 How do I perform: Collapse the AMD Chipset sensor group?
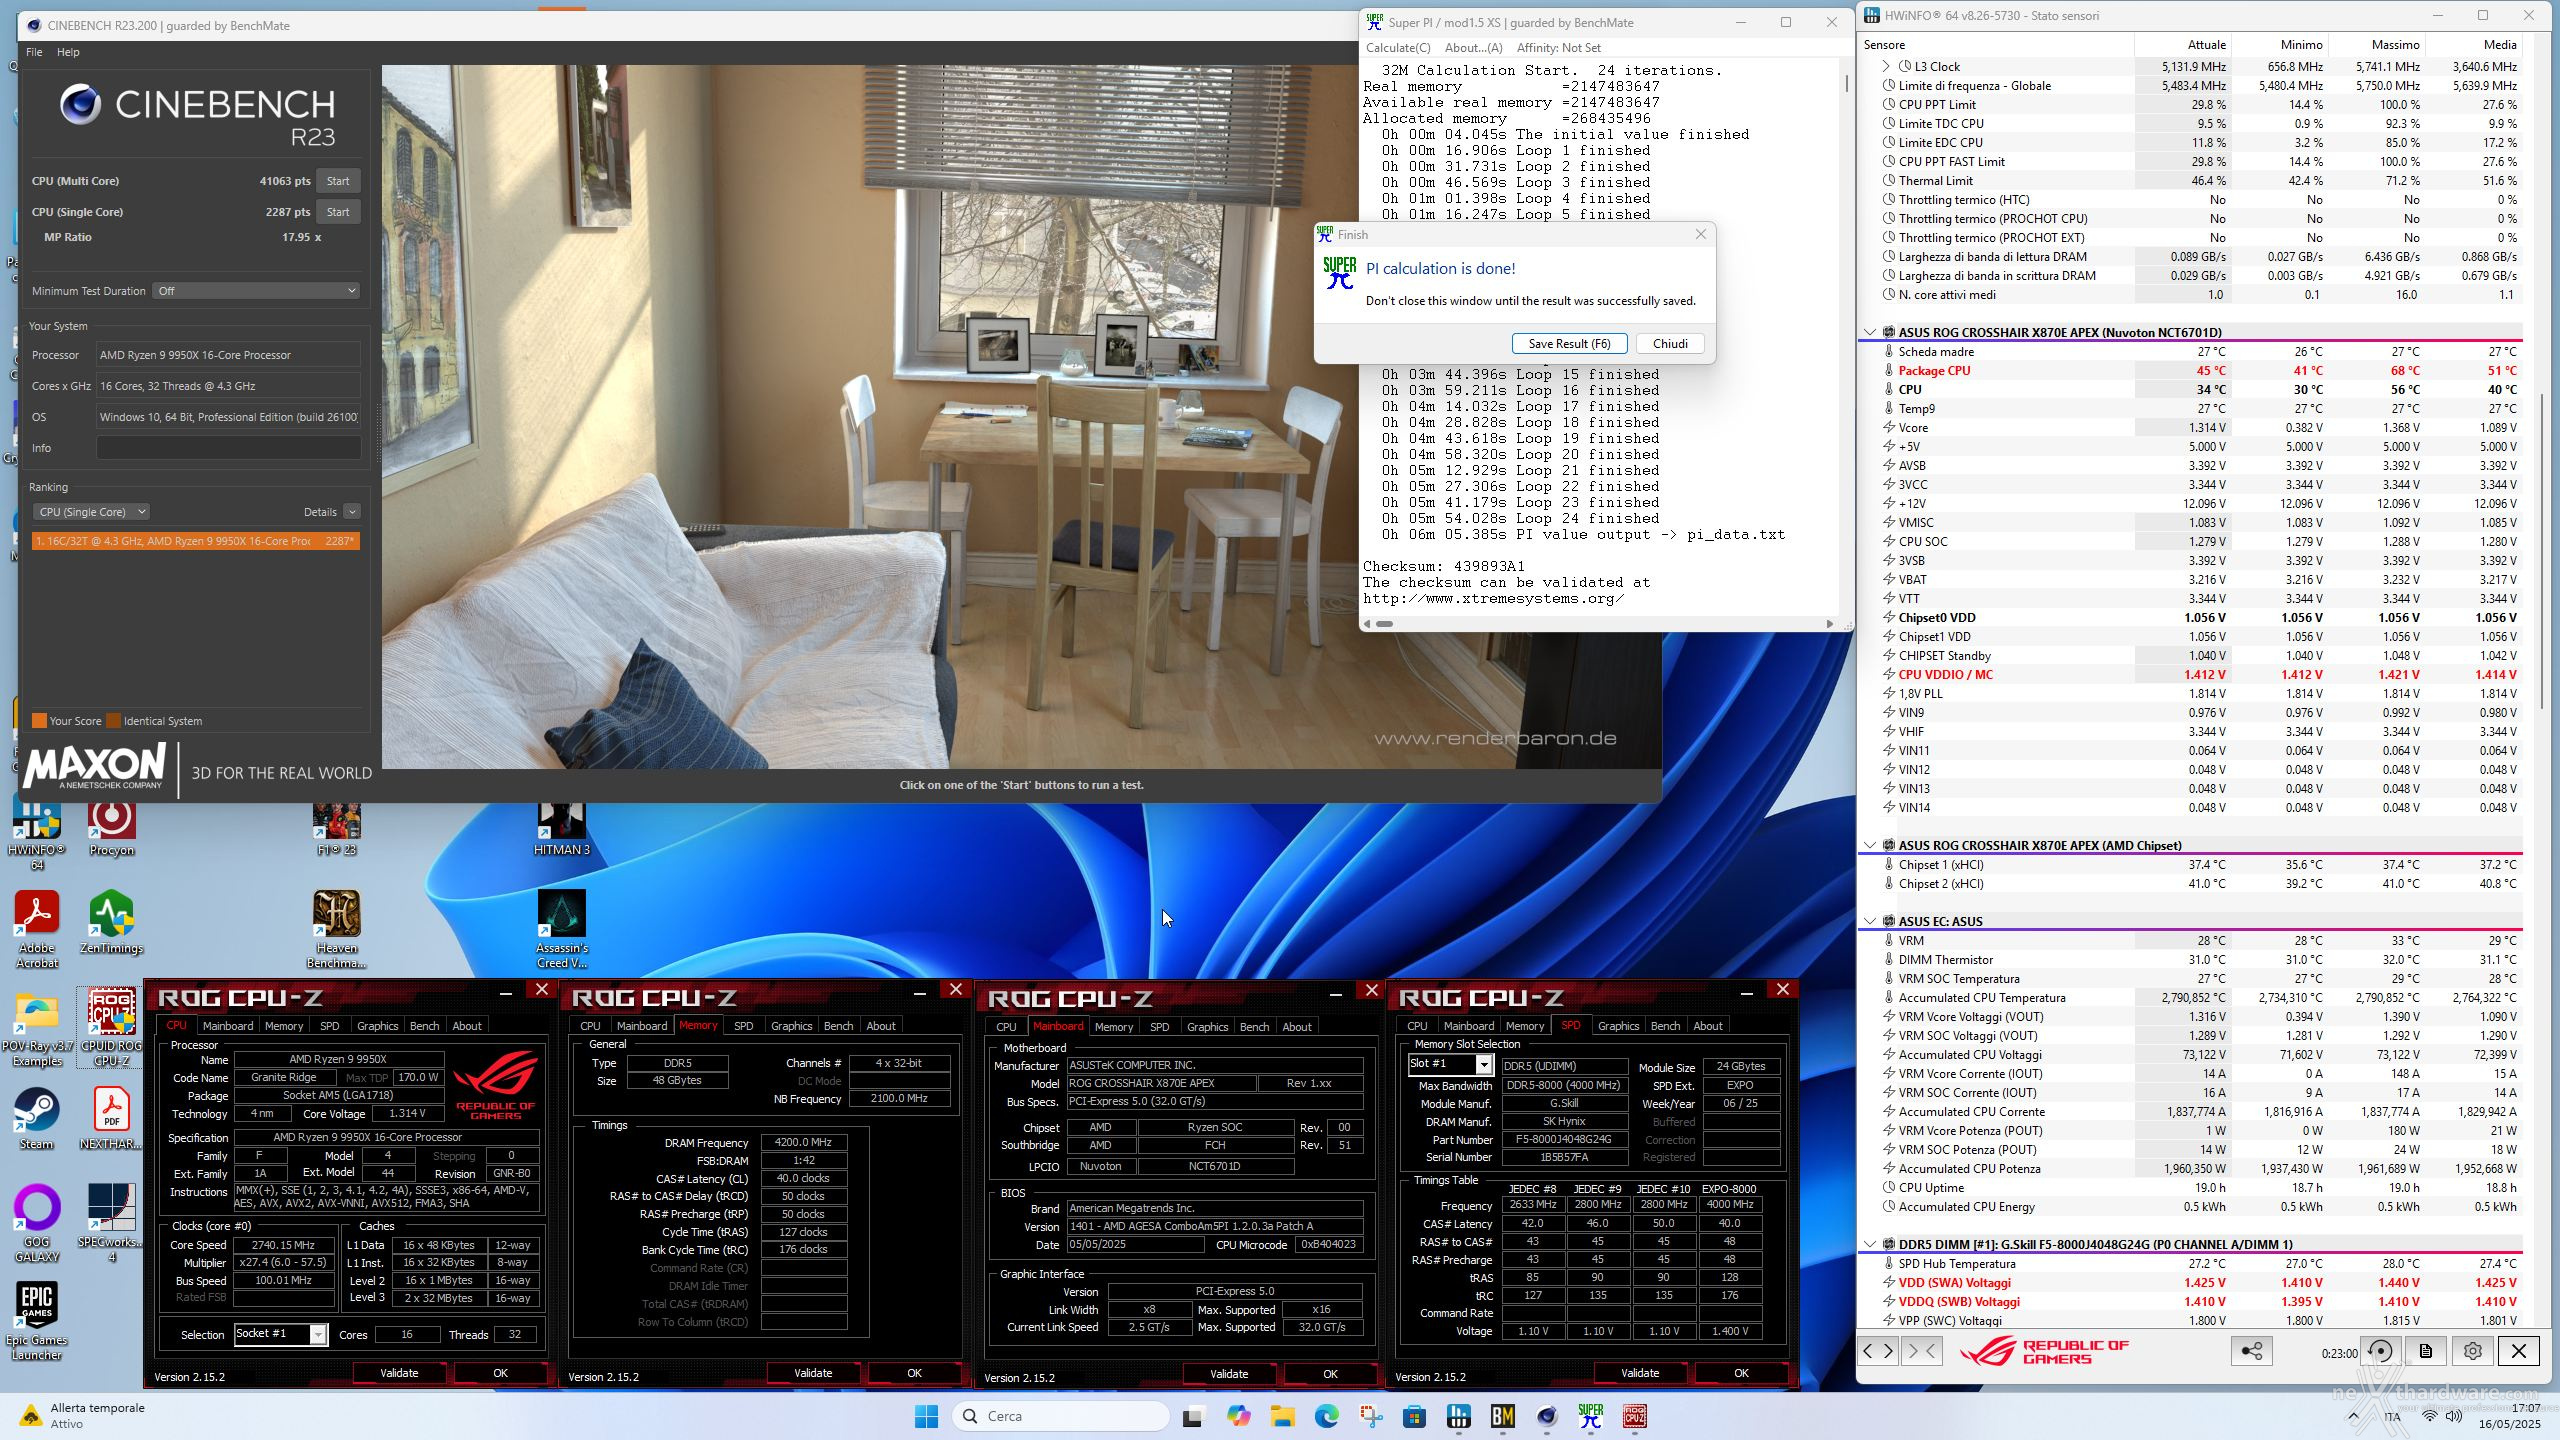pyautogui.click(x=1869, y=845)
